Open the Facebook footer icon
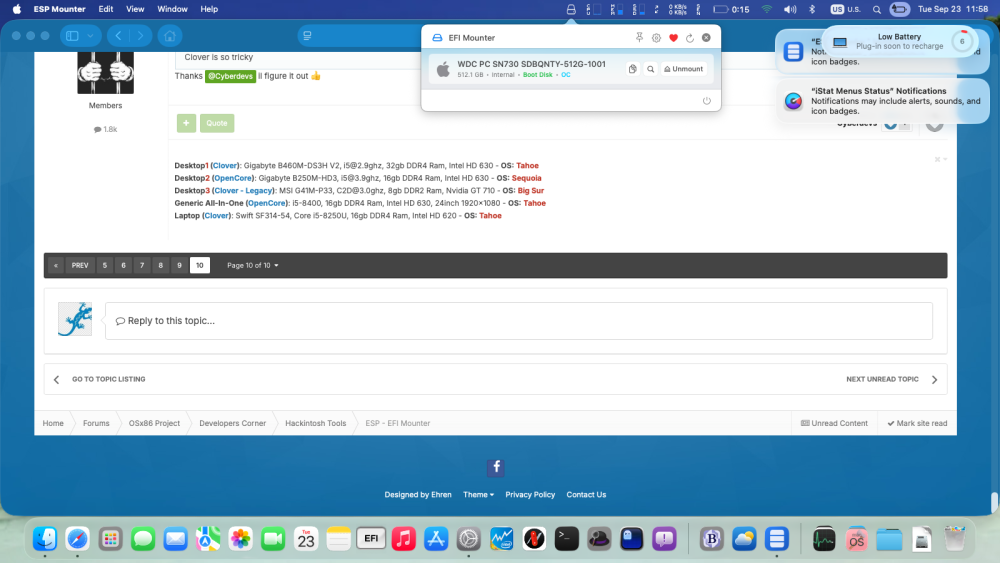The height and width of the screenshot is (563, 1000). click(x=496, y=467)
